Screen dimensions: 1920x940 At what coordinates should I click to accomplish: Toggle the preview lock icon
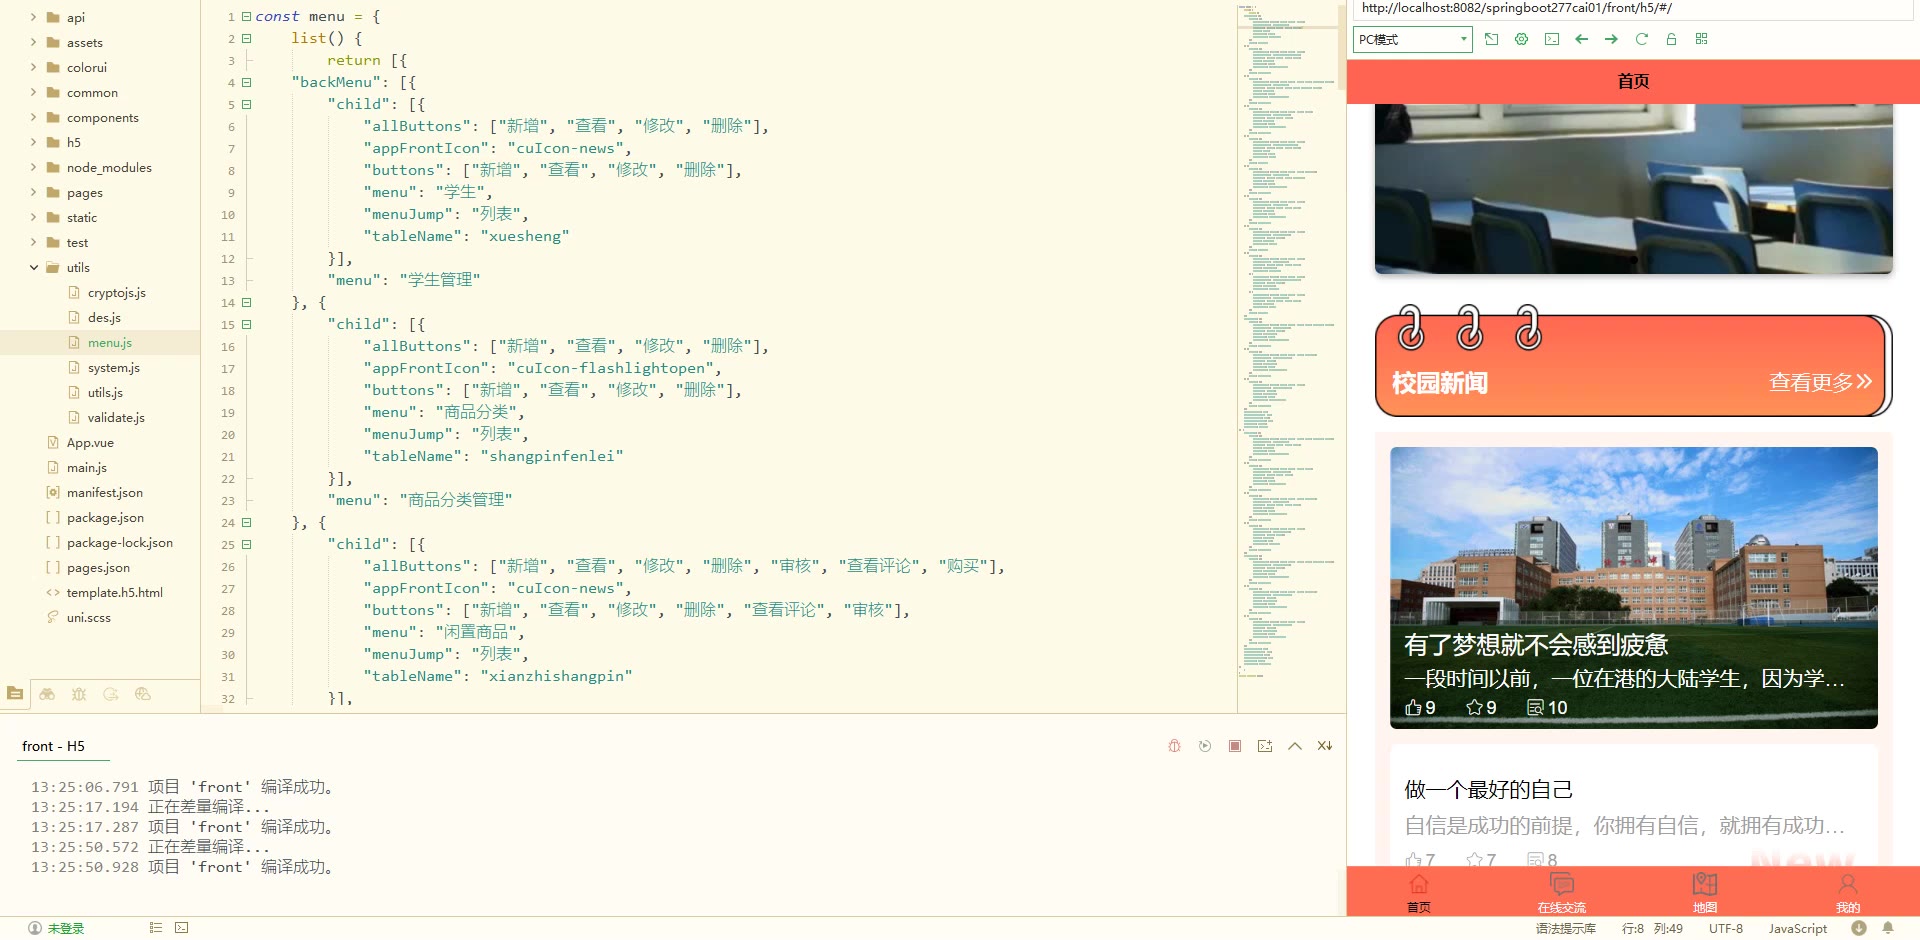click(x=1671, y=39)
